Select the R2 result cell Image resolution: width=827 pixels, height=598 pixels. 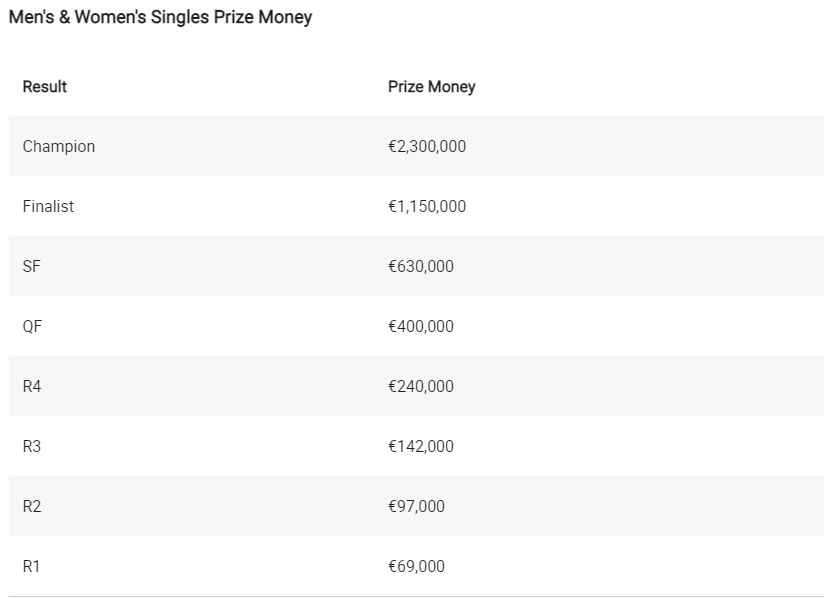[x=32, y=507]
